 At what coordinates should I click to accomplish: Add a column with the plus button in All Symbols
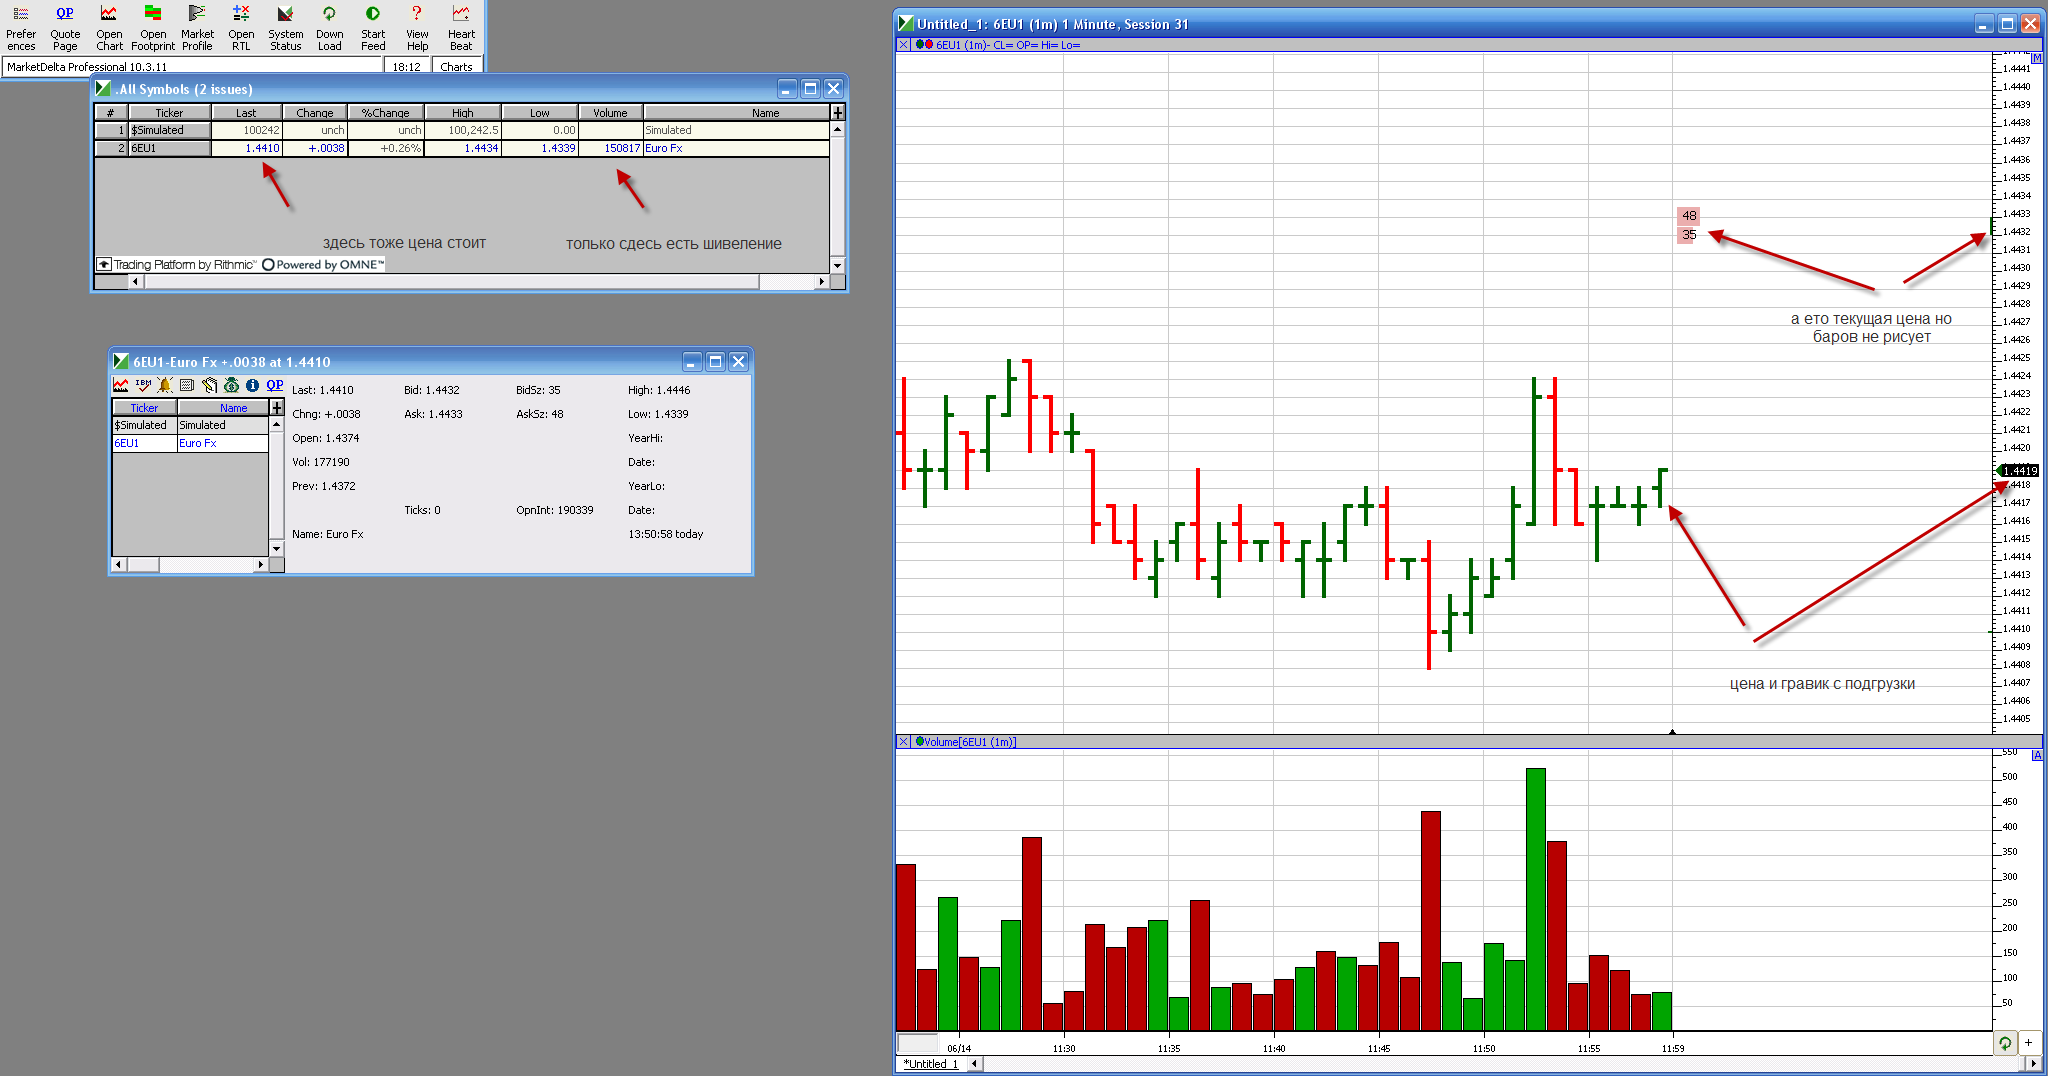[x=838, y=113]
